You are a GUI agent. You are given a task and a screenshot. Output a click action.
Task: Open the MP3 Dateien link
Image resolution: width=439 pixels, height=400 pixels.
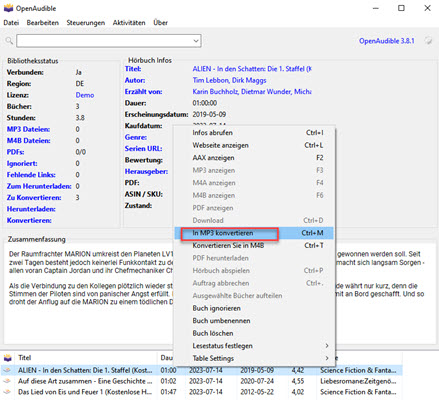28,129
